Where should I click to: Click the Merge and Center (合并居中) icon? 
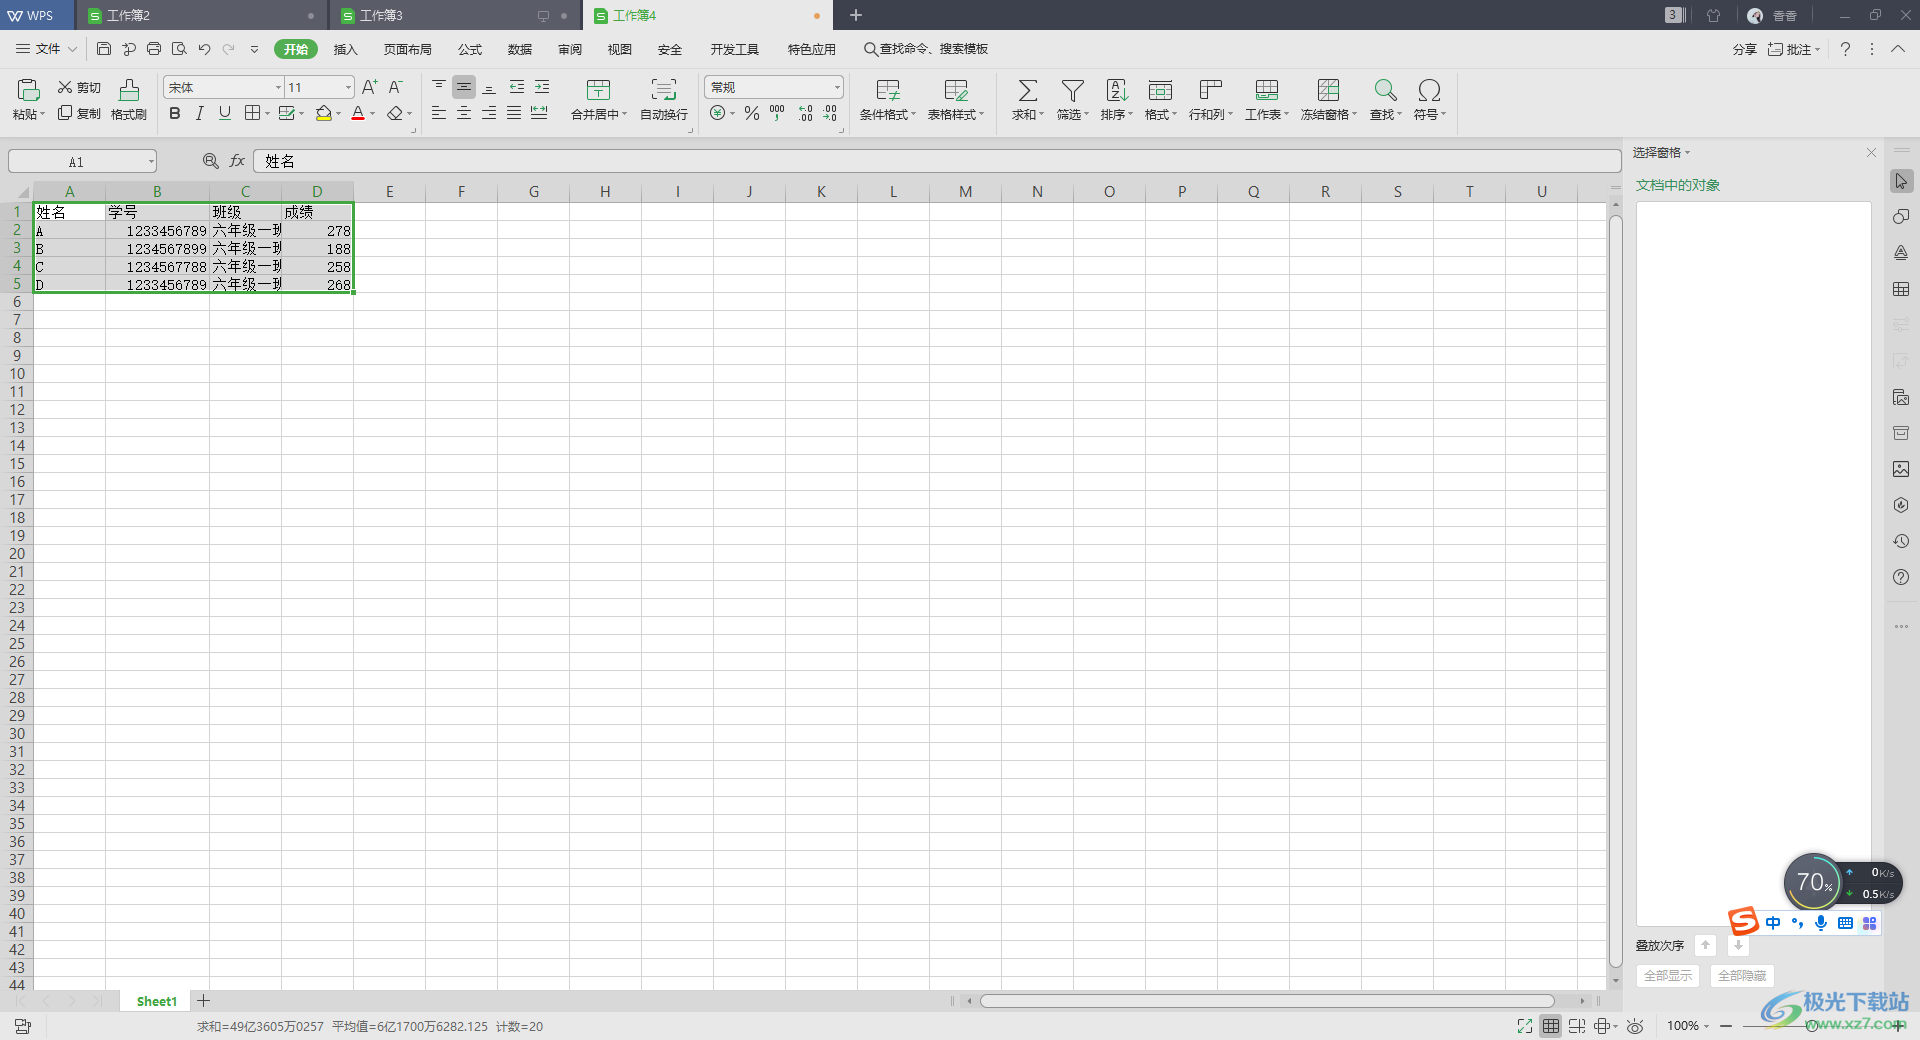point(598,90)
